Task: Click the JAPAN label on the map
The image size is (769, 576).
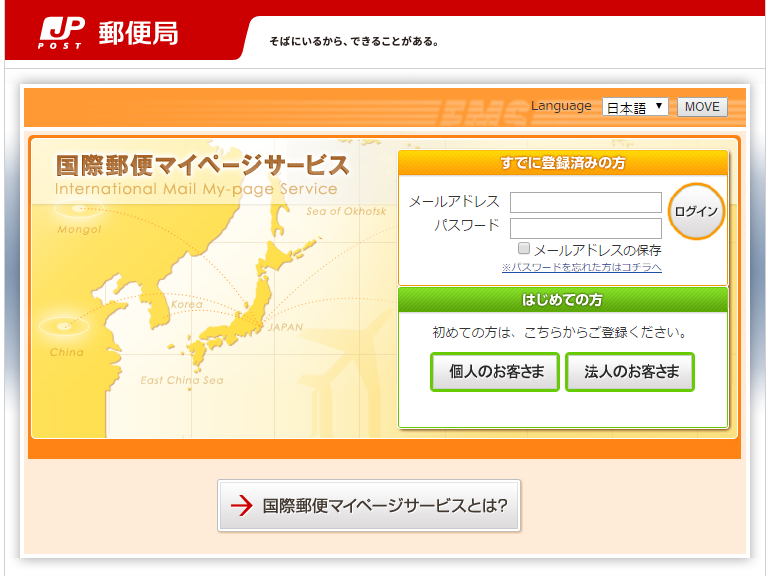Action: (285, 327)
